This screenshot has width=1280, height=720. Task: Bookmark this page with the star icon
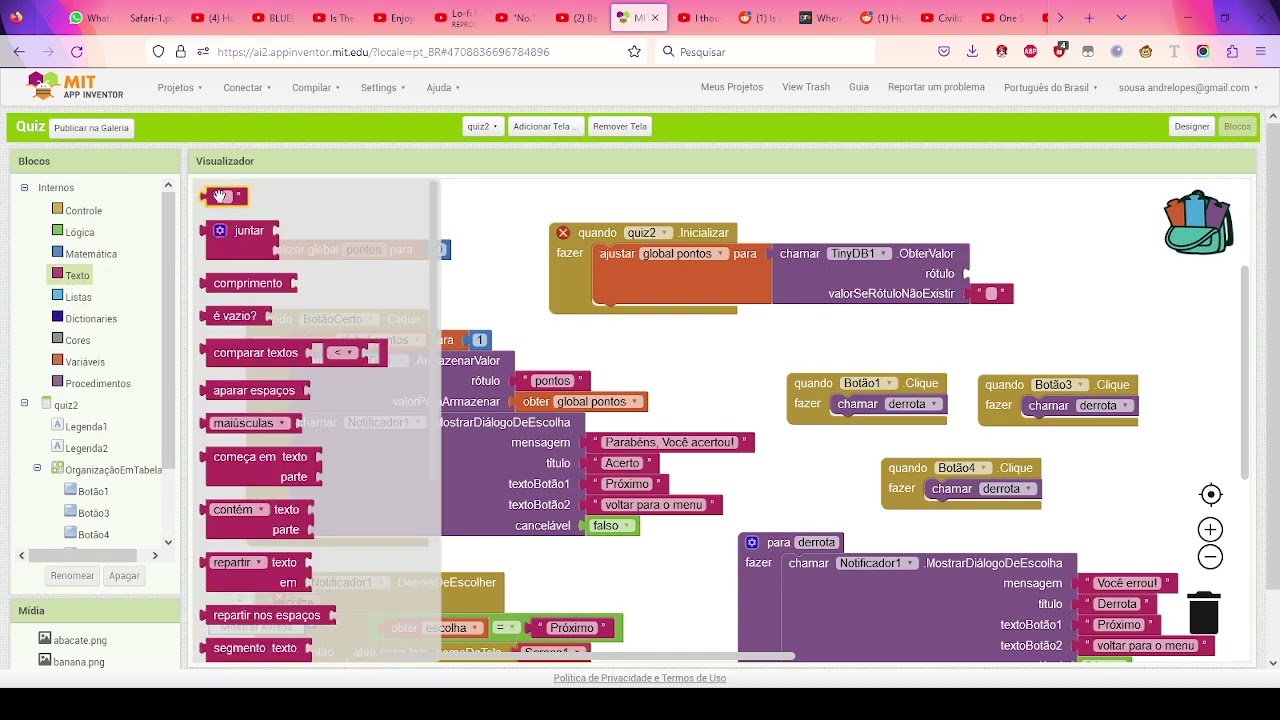coord(634,52)
